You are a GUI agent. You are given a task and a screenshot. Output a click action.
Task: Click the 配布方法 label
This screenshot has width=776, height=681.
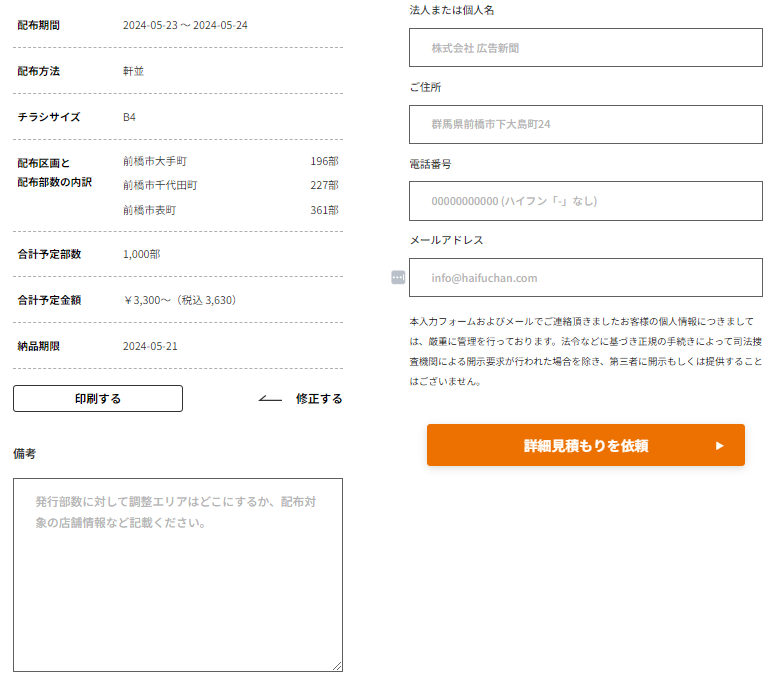[x=39, y=71]
